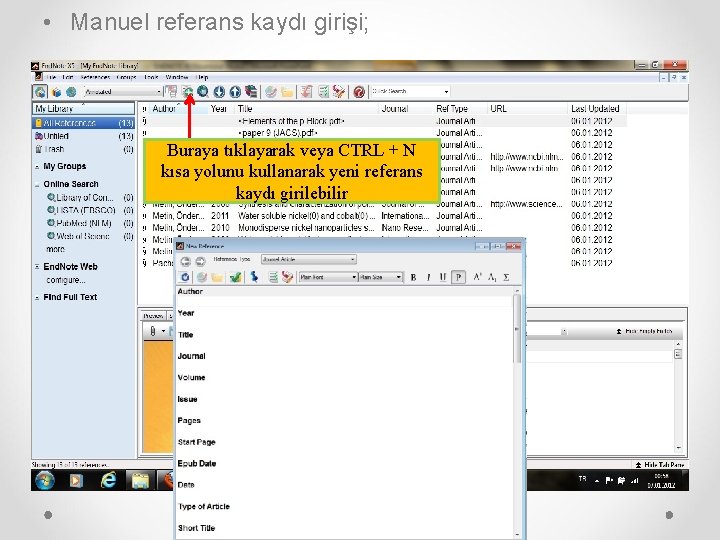
Task: Toggle Italic formatting in New Reference
Action: [428, 277]
